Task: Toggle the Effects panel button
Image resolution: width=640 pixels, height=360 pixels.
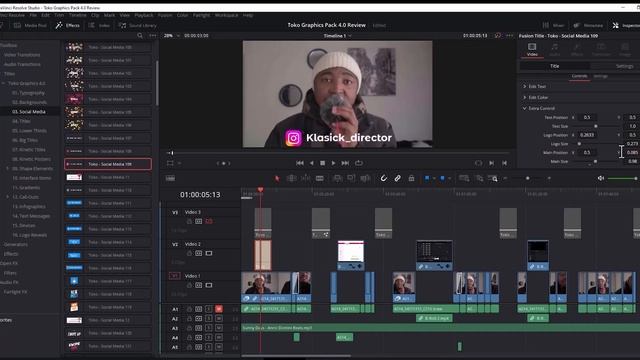Action: 68,25
